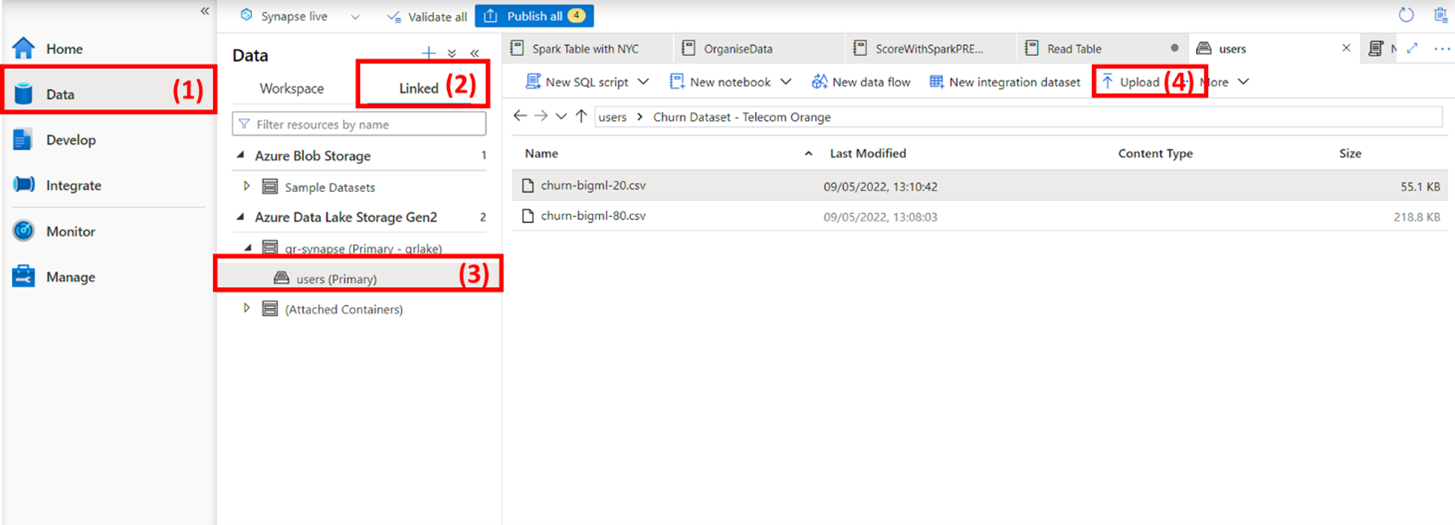Open the Monitor hub
The height and width of the screenshot is (525, 1455).
pyautogui.click(x=70, y=231)
